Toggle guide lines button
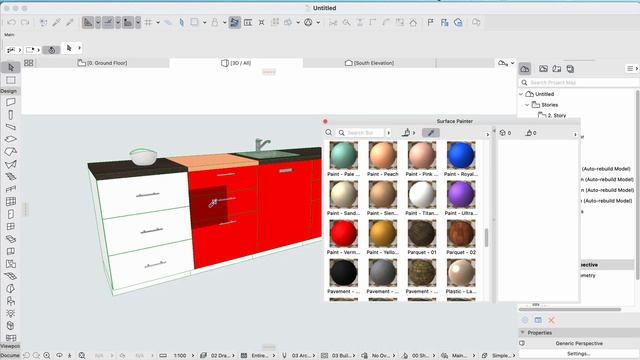The width and height of the screenshot is (640, 360). point(88,22)
